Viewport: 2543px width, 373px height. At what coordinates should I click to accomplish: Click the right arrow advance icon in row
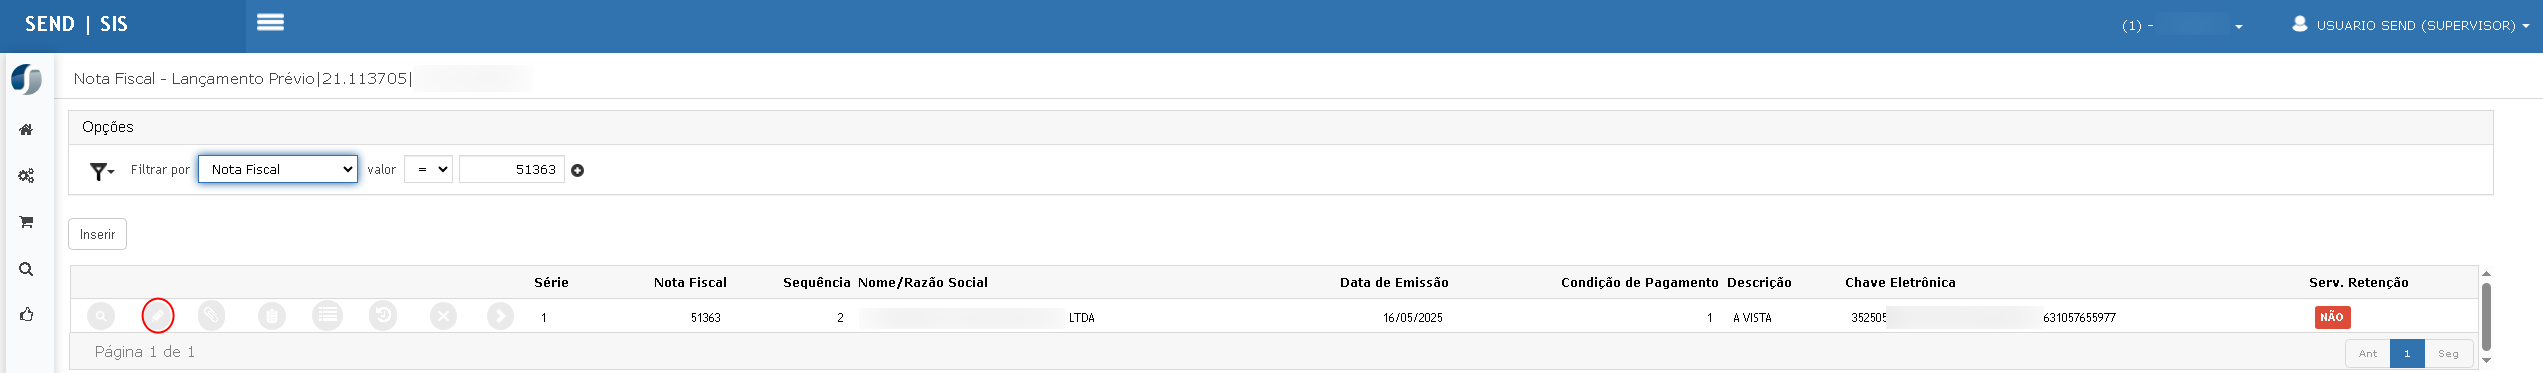[500, 316]
